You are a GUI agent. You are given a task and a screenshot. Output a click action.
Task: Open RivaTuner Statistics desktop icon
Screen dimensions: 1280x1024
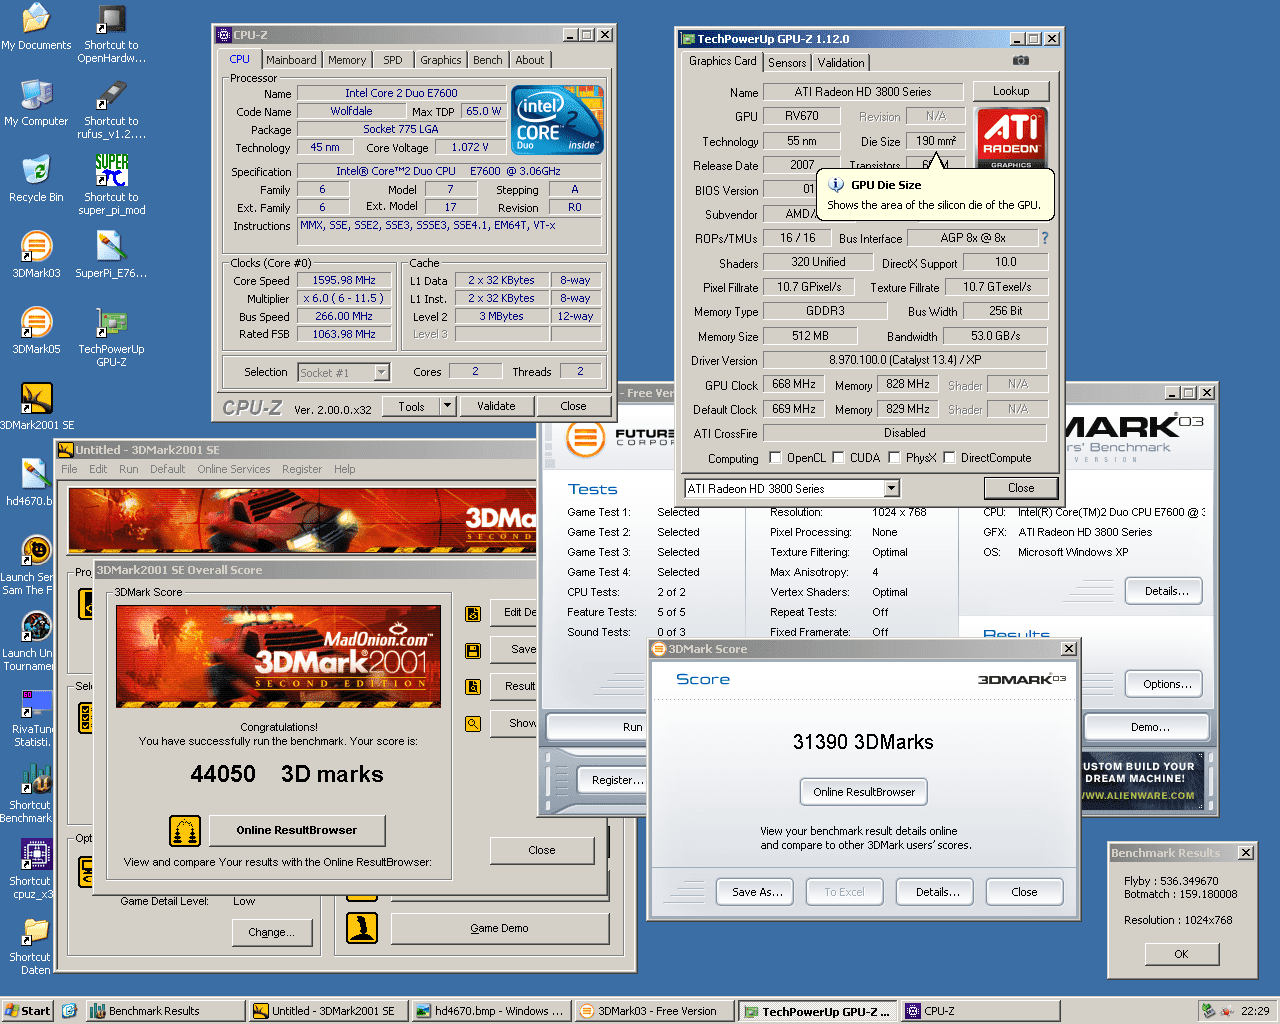pyautogui.click(x=34, y=718)
